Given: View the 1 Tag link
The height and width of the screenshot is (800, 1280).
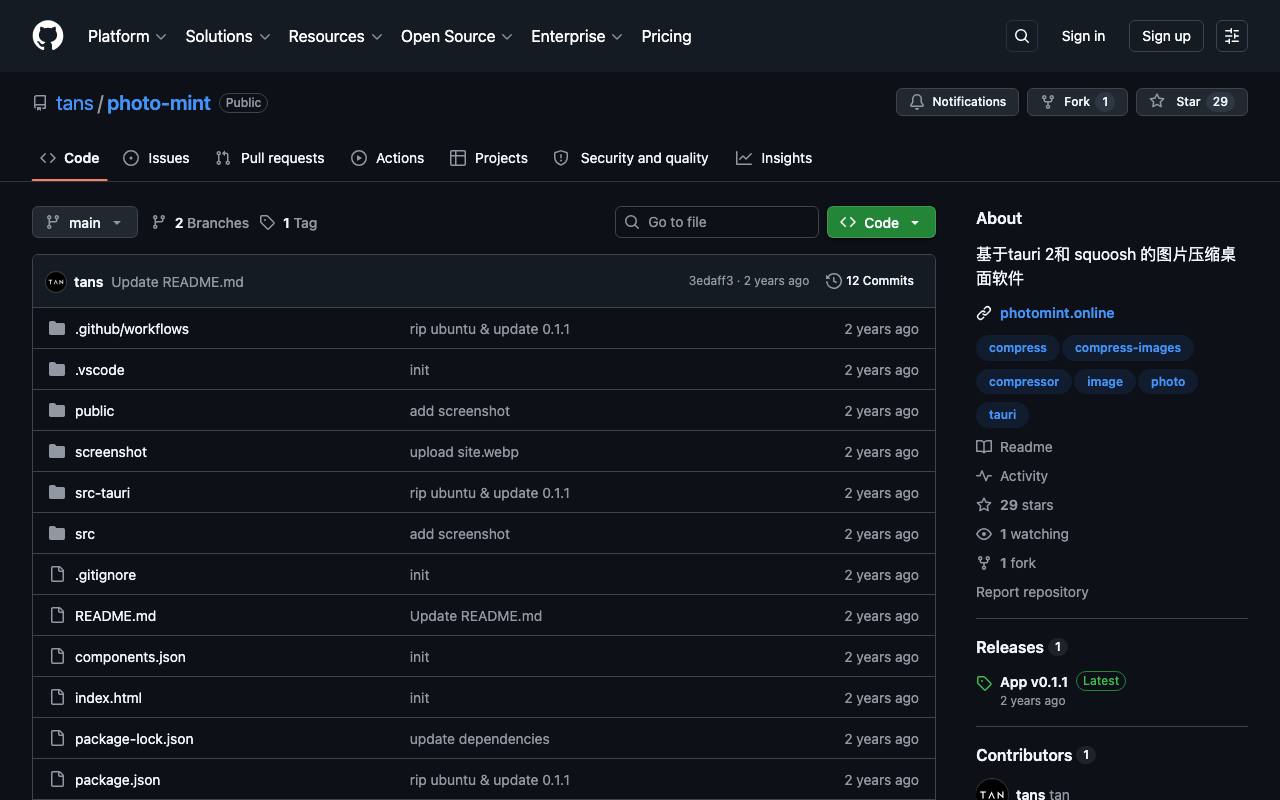Looking at the screenshot, I should pos(288,222).
